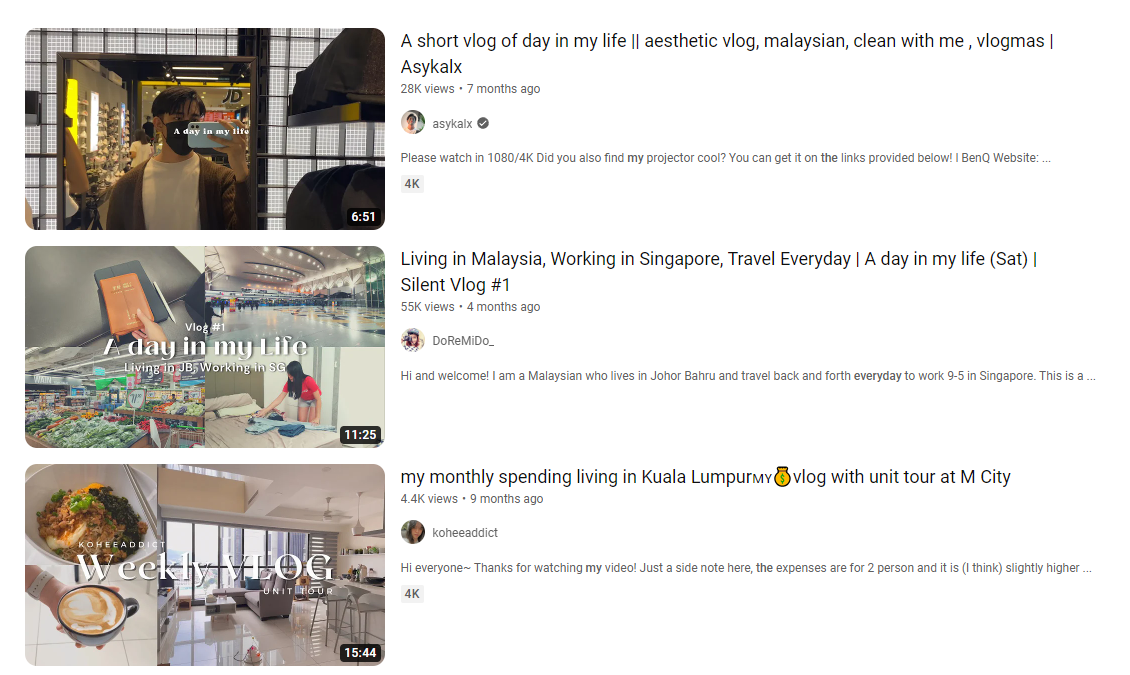Image resolution: width=1130 pixels, height=675 pixels.
Task: Click asykalx channel avatar icon
Action: point(413,122)
